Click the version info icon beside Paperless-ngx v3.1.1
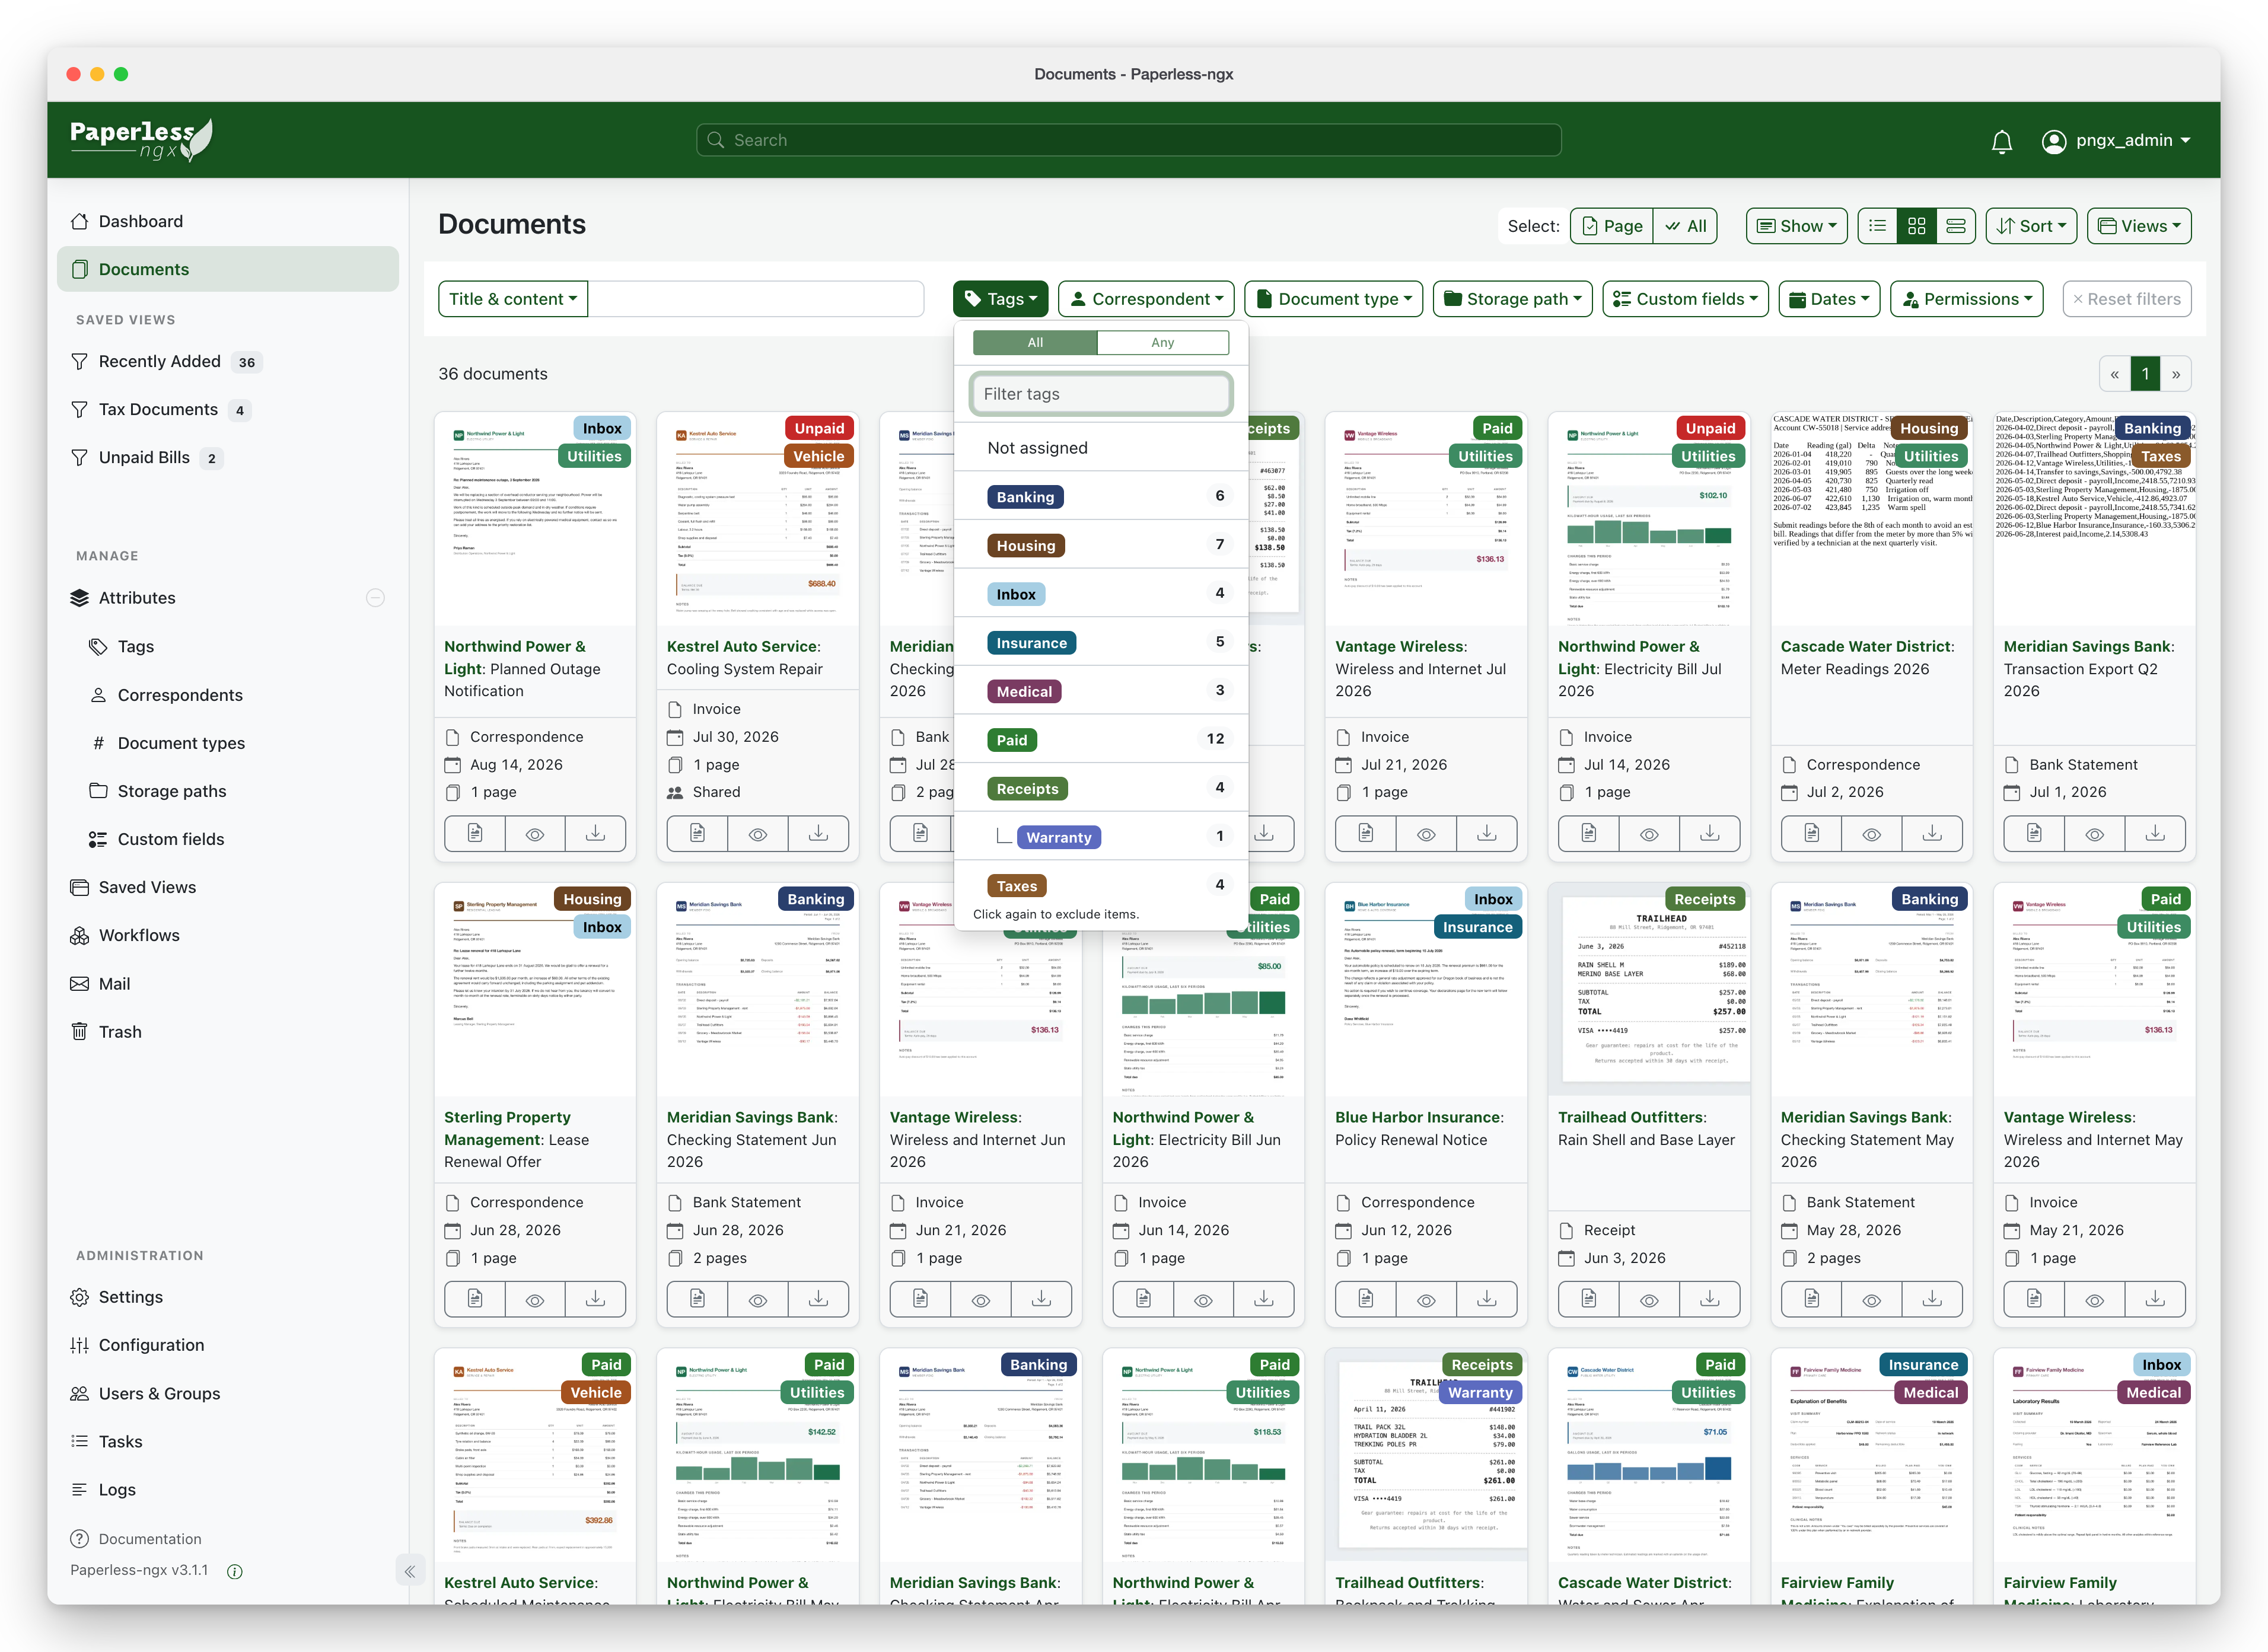The image size is (2268, 1652). tap(235, 1571)
